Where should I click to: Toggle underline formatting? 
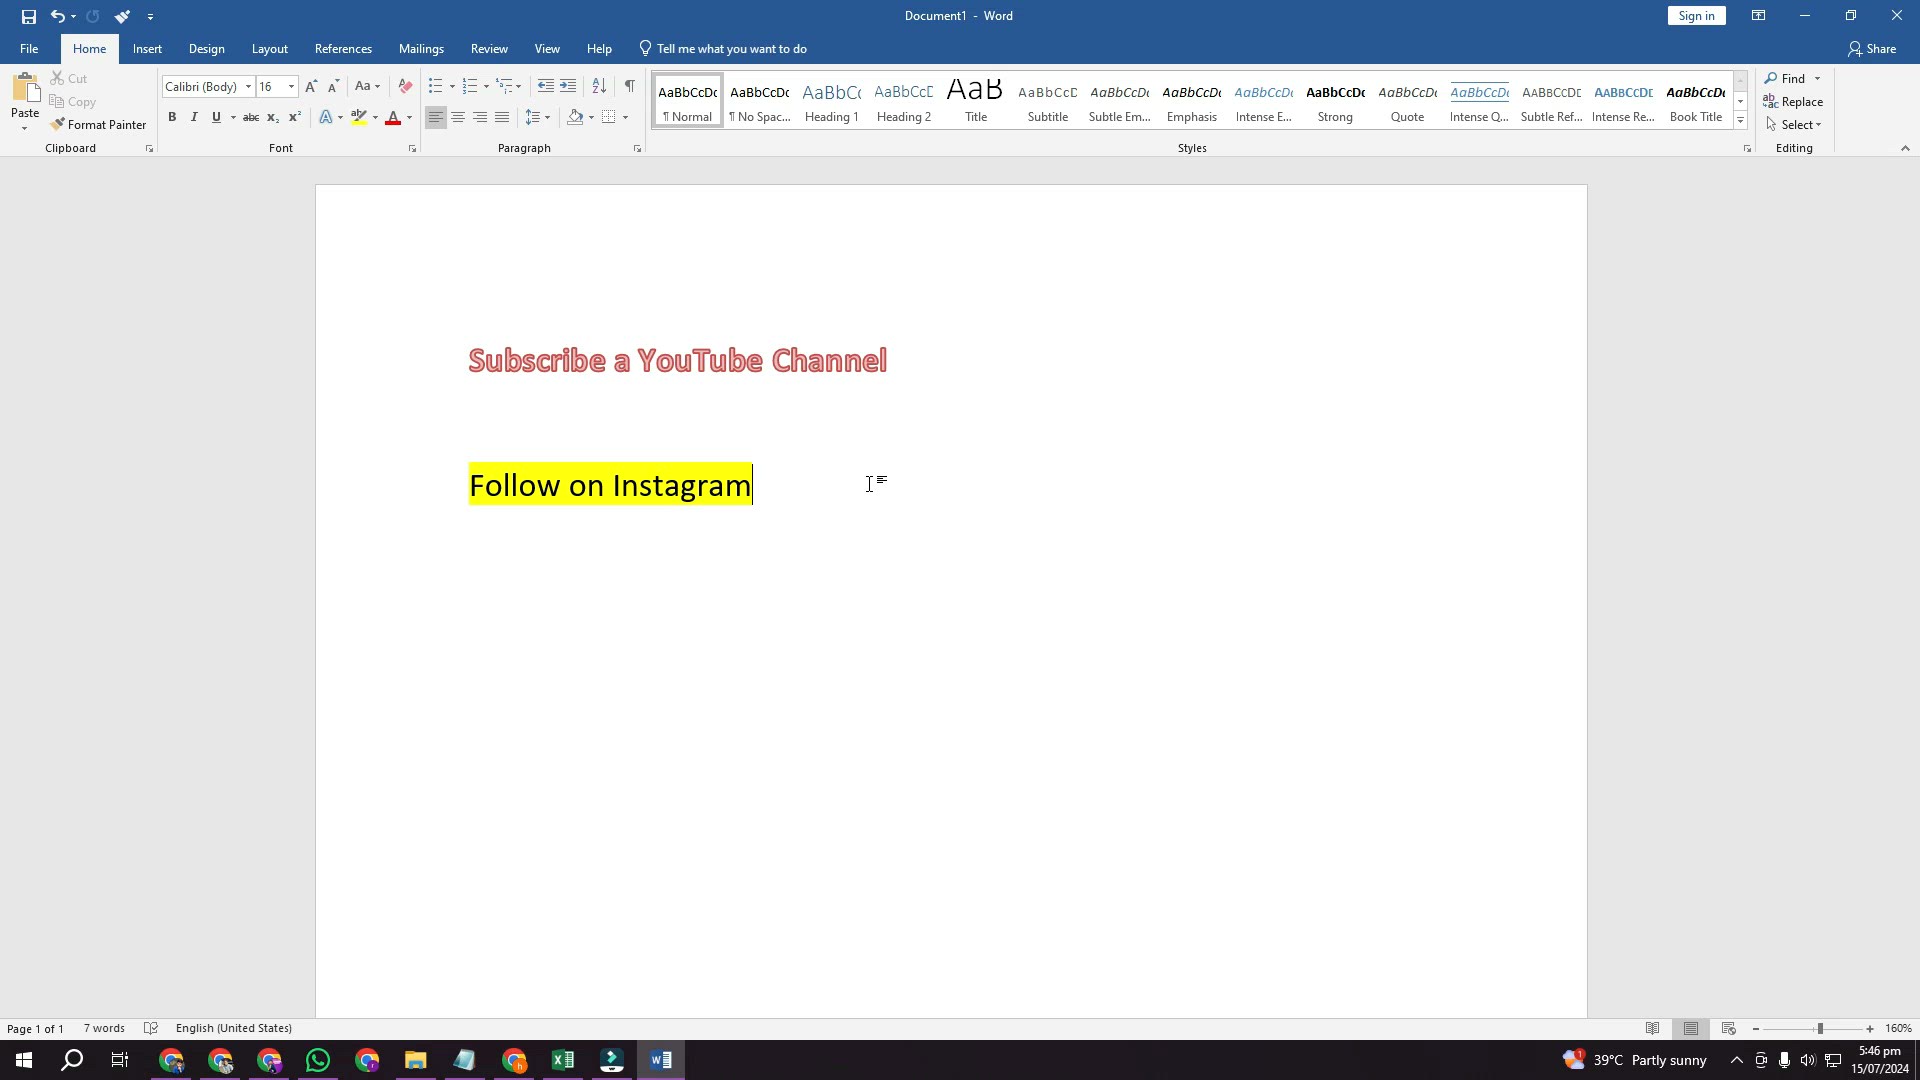[216, 118]
